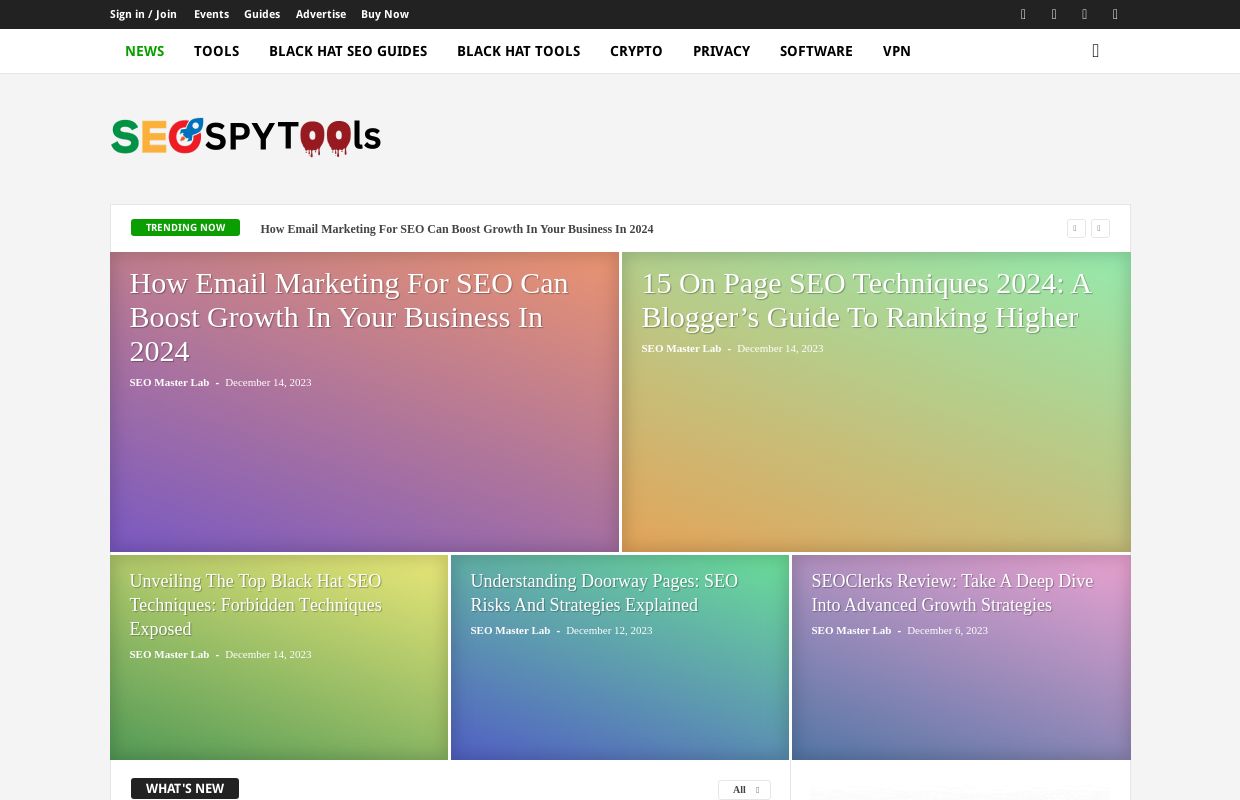Click SEO Master Lab author on doorway pages post
The width and height of the screenshot is (1240, 800).
click(510, 630)
